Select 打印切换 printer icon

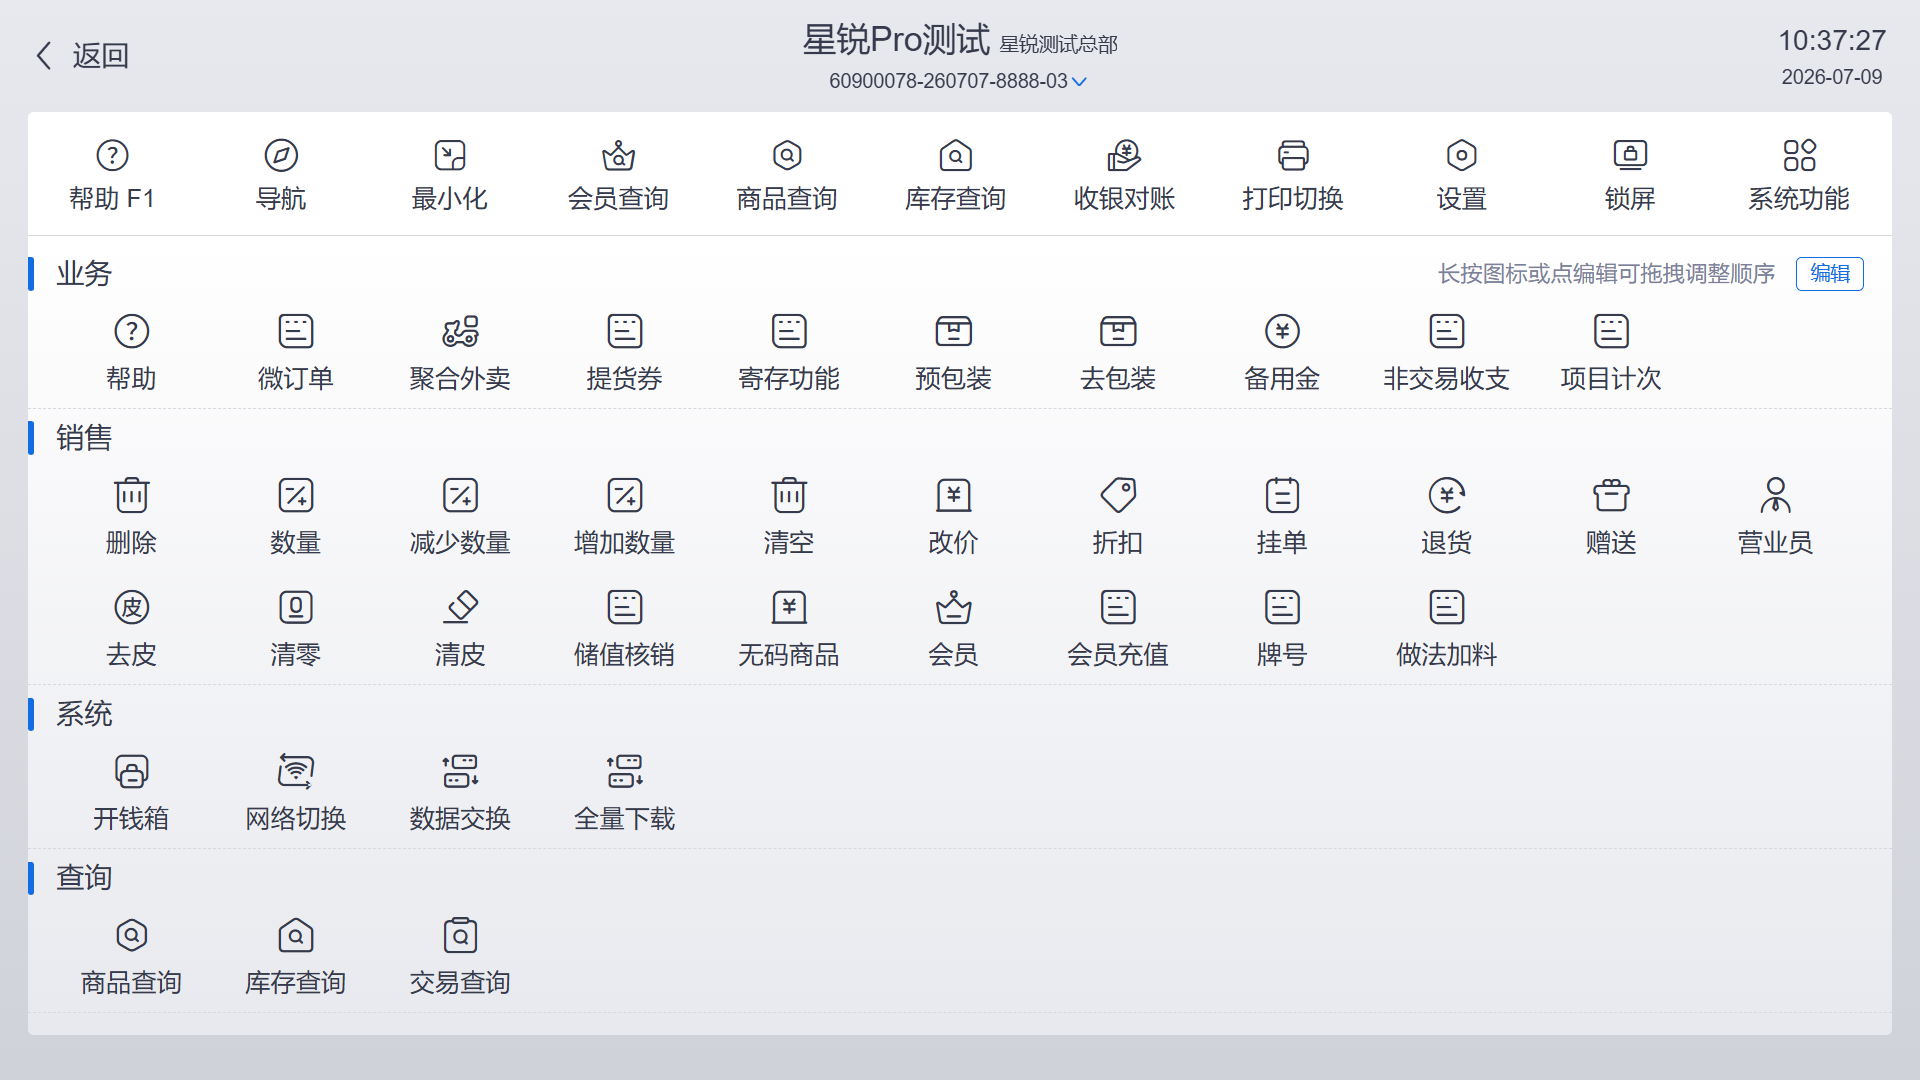[x=1293, y=176]
